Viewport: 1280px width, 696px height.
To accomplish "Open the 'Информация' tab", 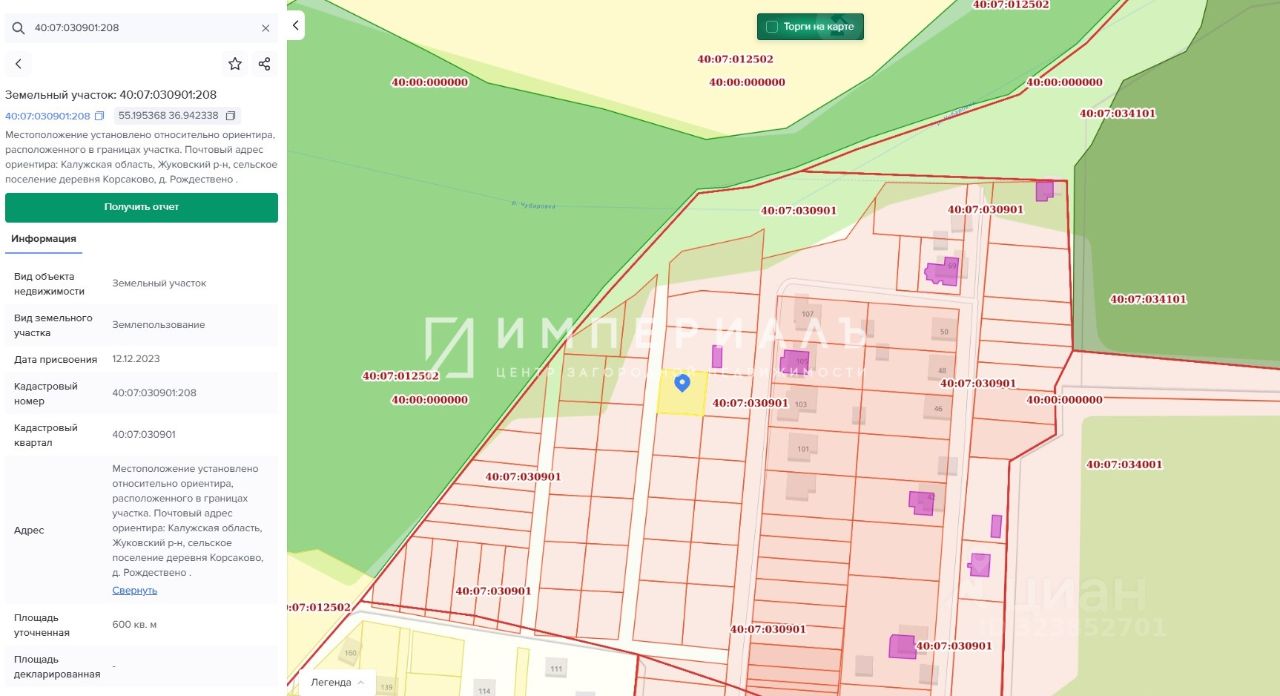I will coord(44,239).
